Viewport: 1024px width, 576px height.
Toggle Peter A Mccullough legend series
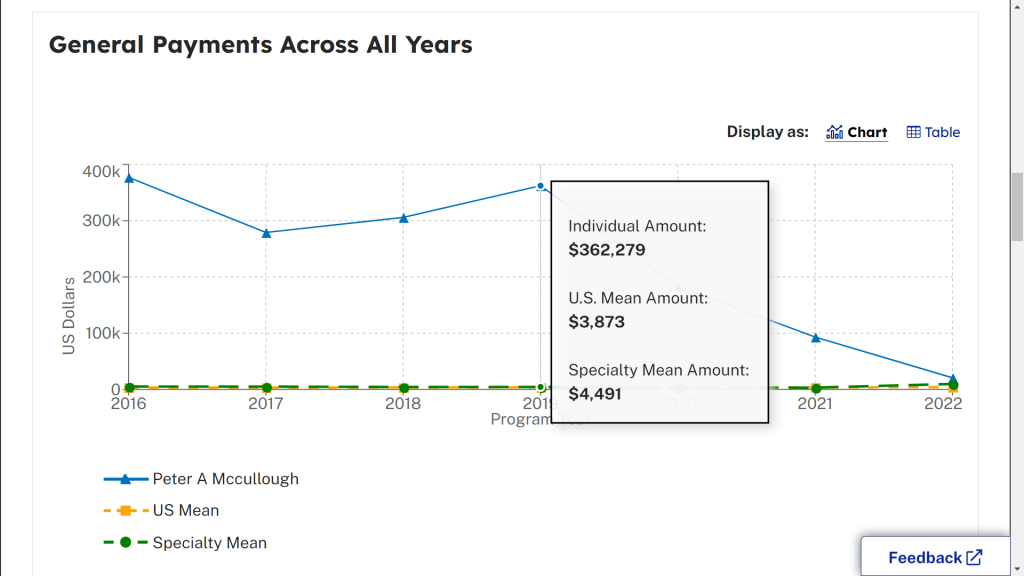225,479
